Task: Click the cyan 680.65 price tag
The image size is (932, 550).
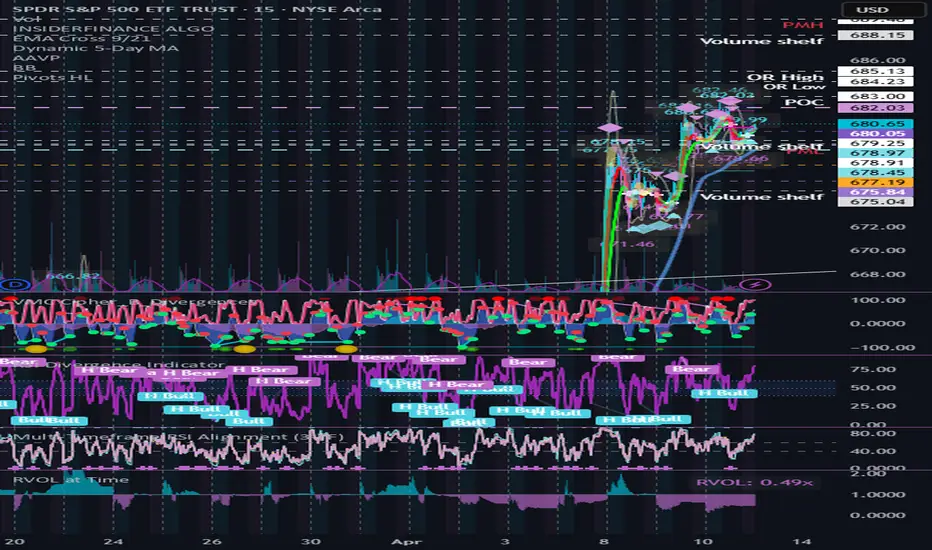Action: pos(876,124)
